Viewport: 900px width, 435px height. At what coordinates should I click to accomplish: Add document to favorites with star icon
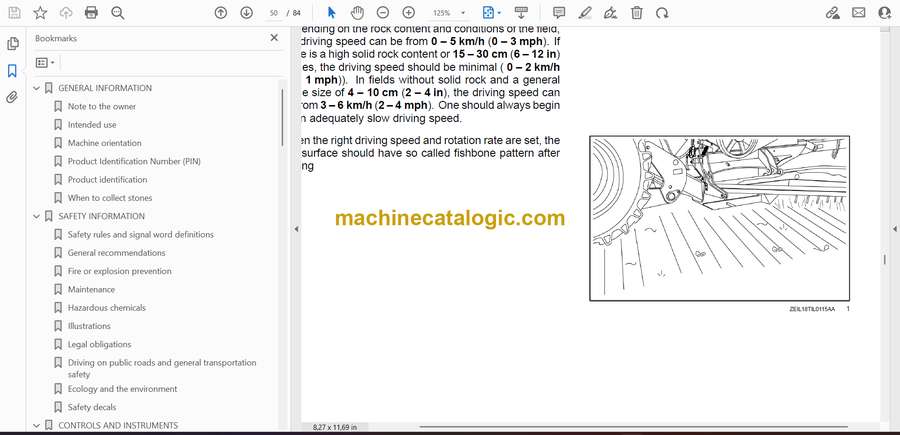tap(40, 13)
